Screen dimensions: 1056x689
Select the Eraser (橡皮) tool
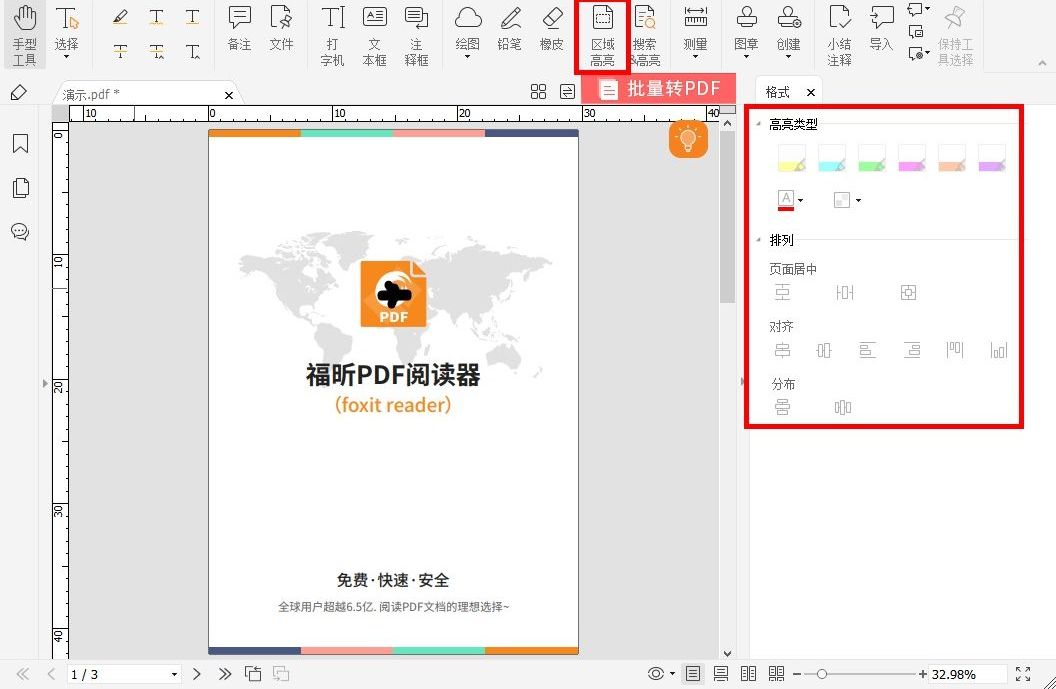(551, 29)
